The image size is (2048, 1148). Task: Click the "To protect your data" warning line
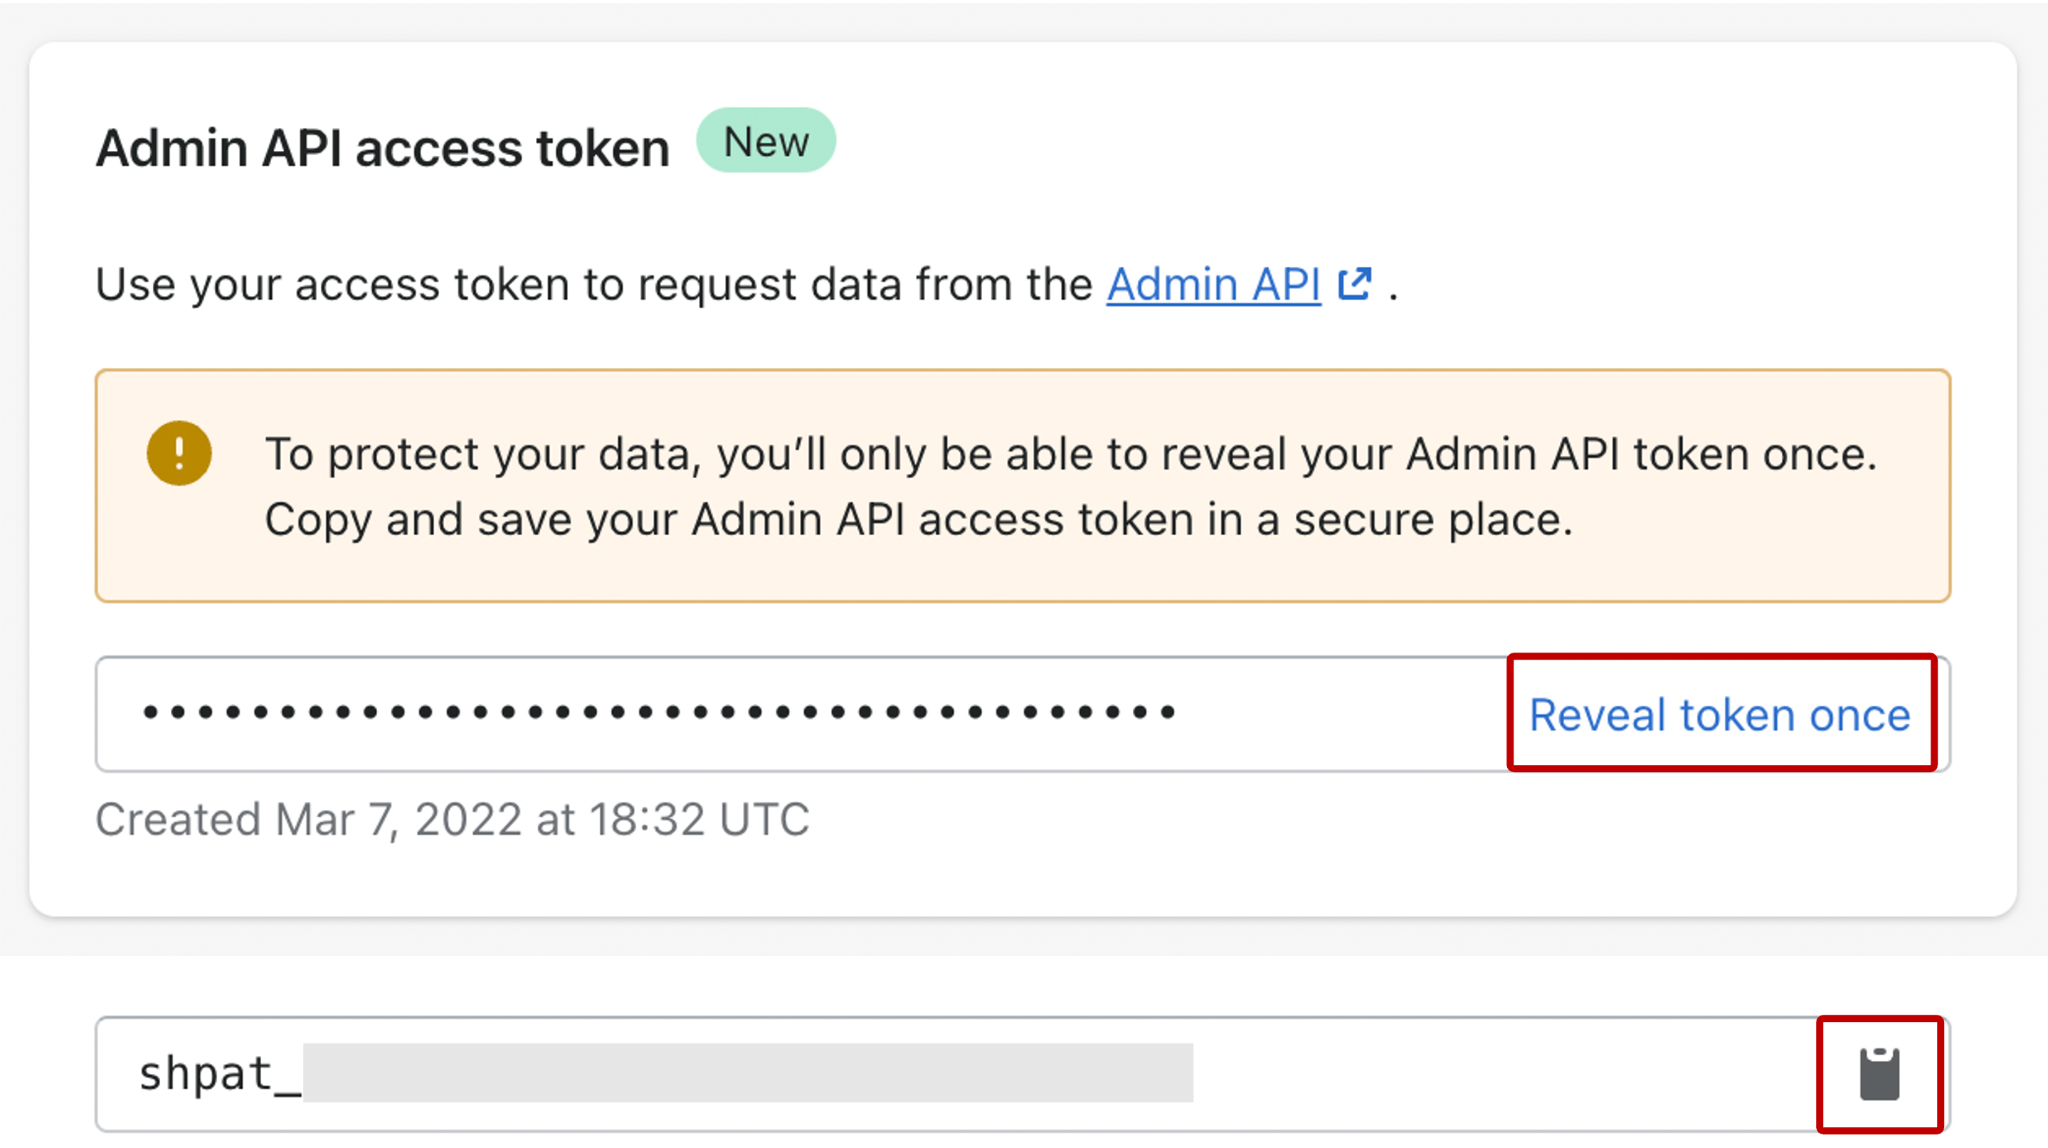coord(1070,455)
